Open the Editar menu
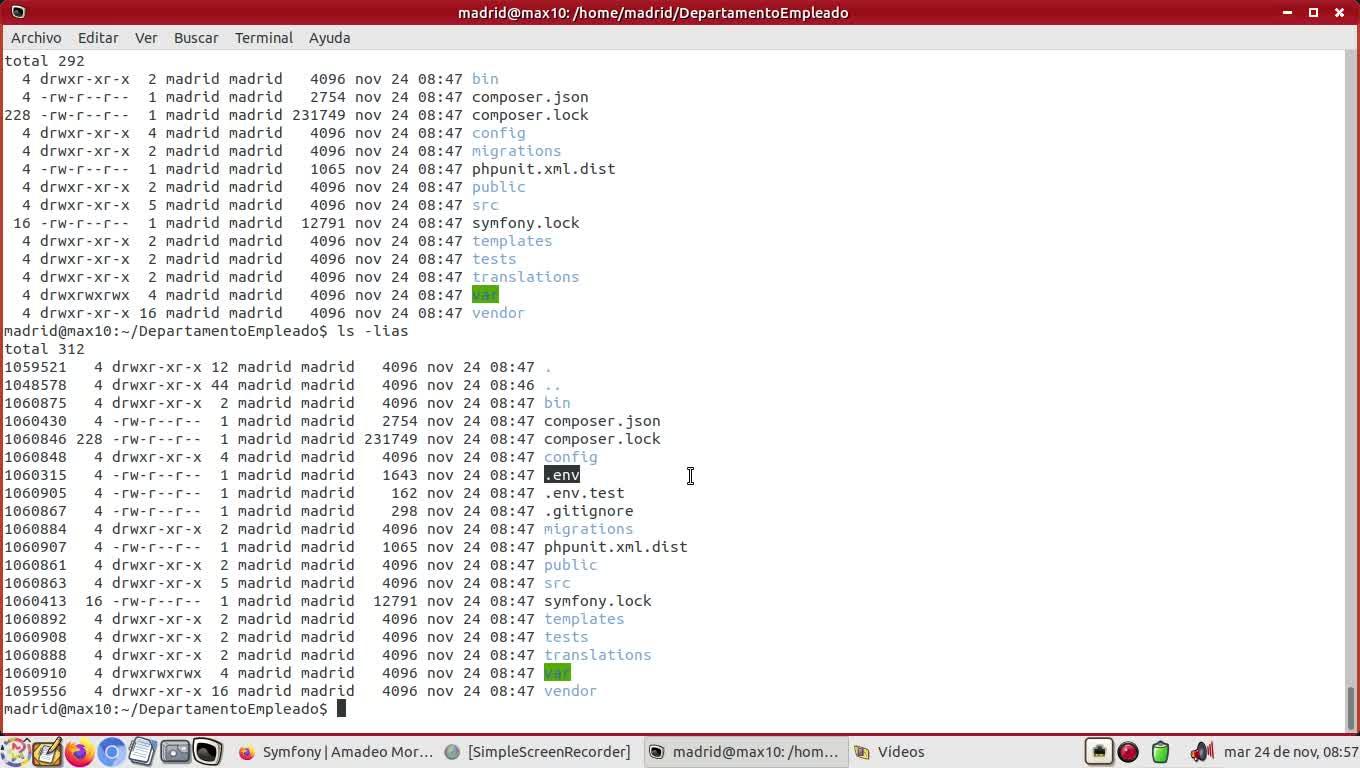Screen dimensions: 1360x768 [x=98, y=37]
